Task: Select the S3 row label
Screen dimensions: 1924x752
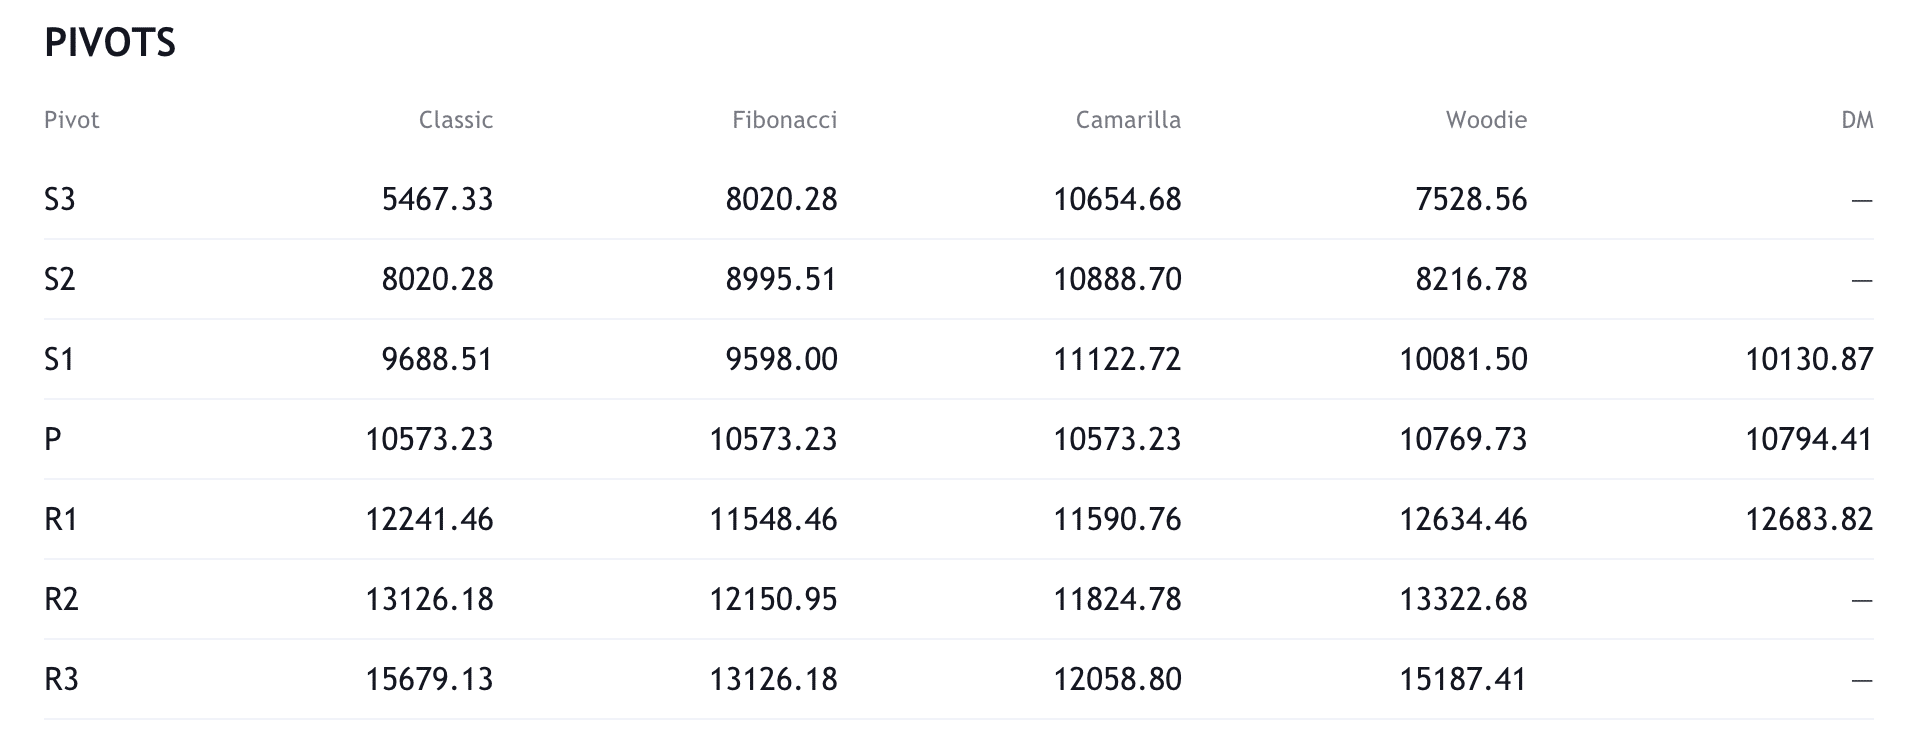Action: coord(60,200)
